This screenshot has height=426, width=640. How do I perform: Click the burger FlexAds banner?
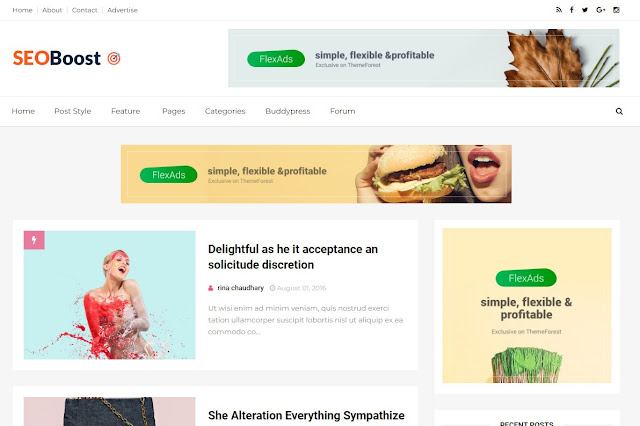tap(316, 174)
